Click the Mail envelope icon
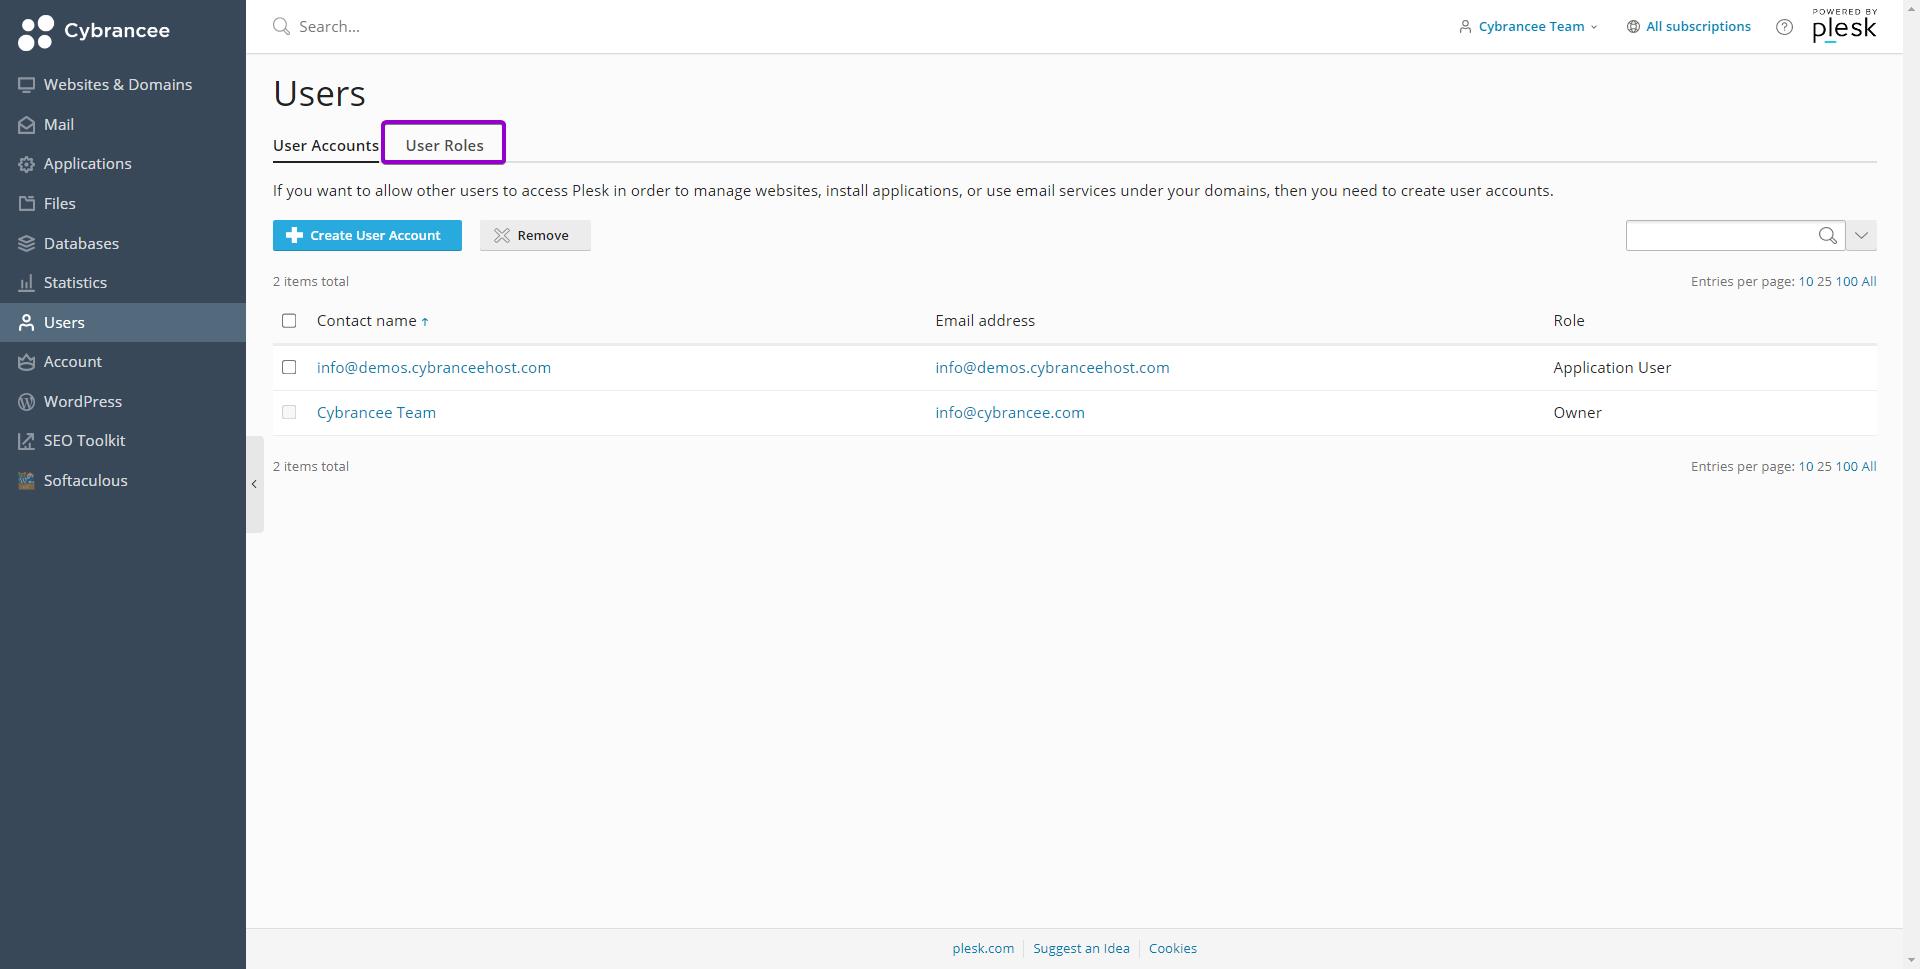 click(26, 125)
